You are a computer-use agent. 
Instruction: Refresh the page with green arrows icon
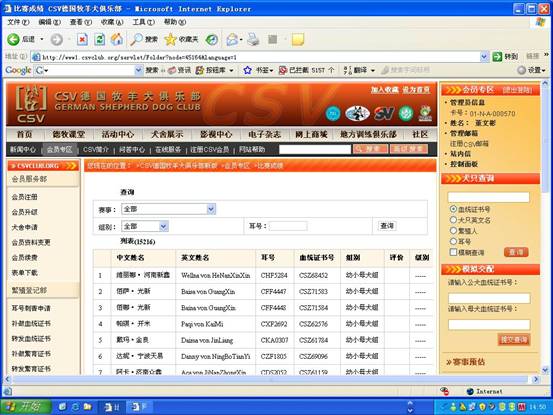(x=99, y=39)
